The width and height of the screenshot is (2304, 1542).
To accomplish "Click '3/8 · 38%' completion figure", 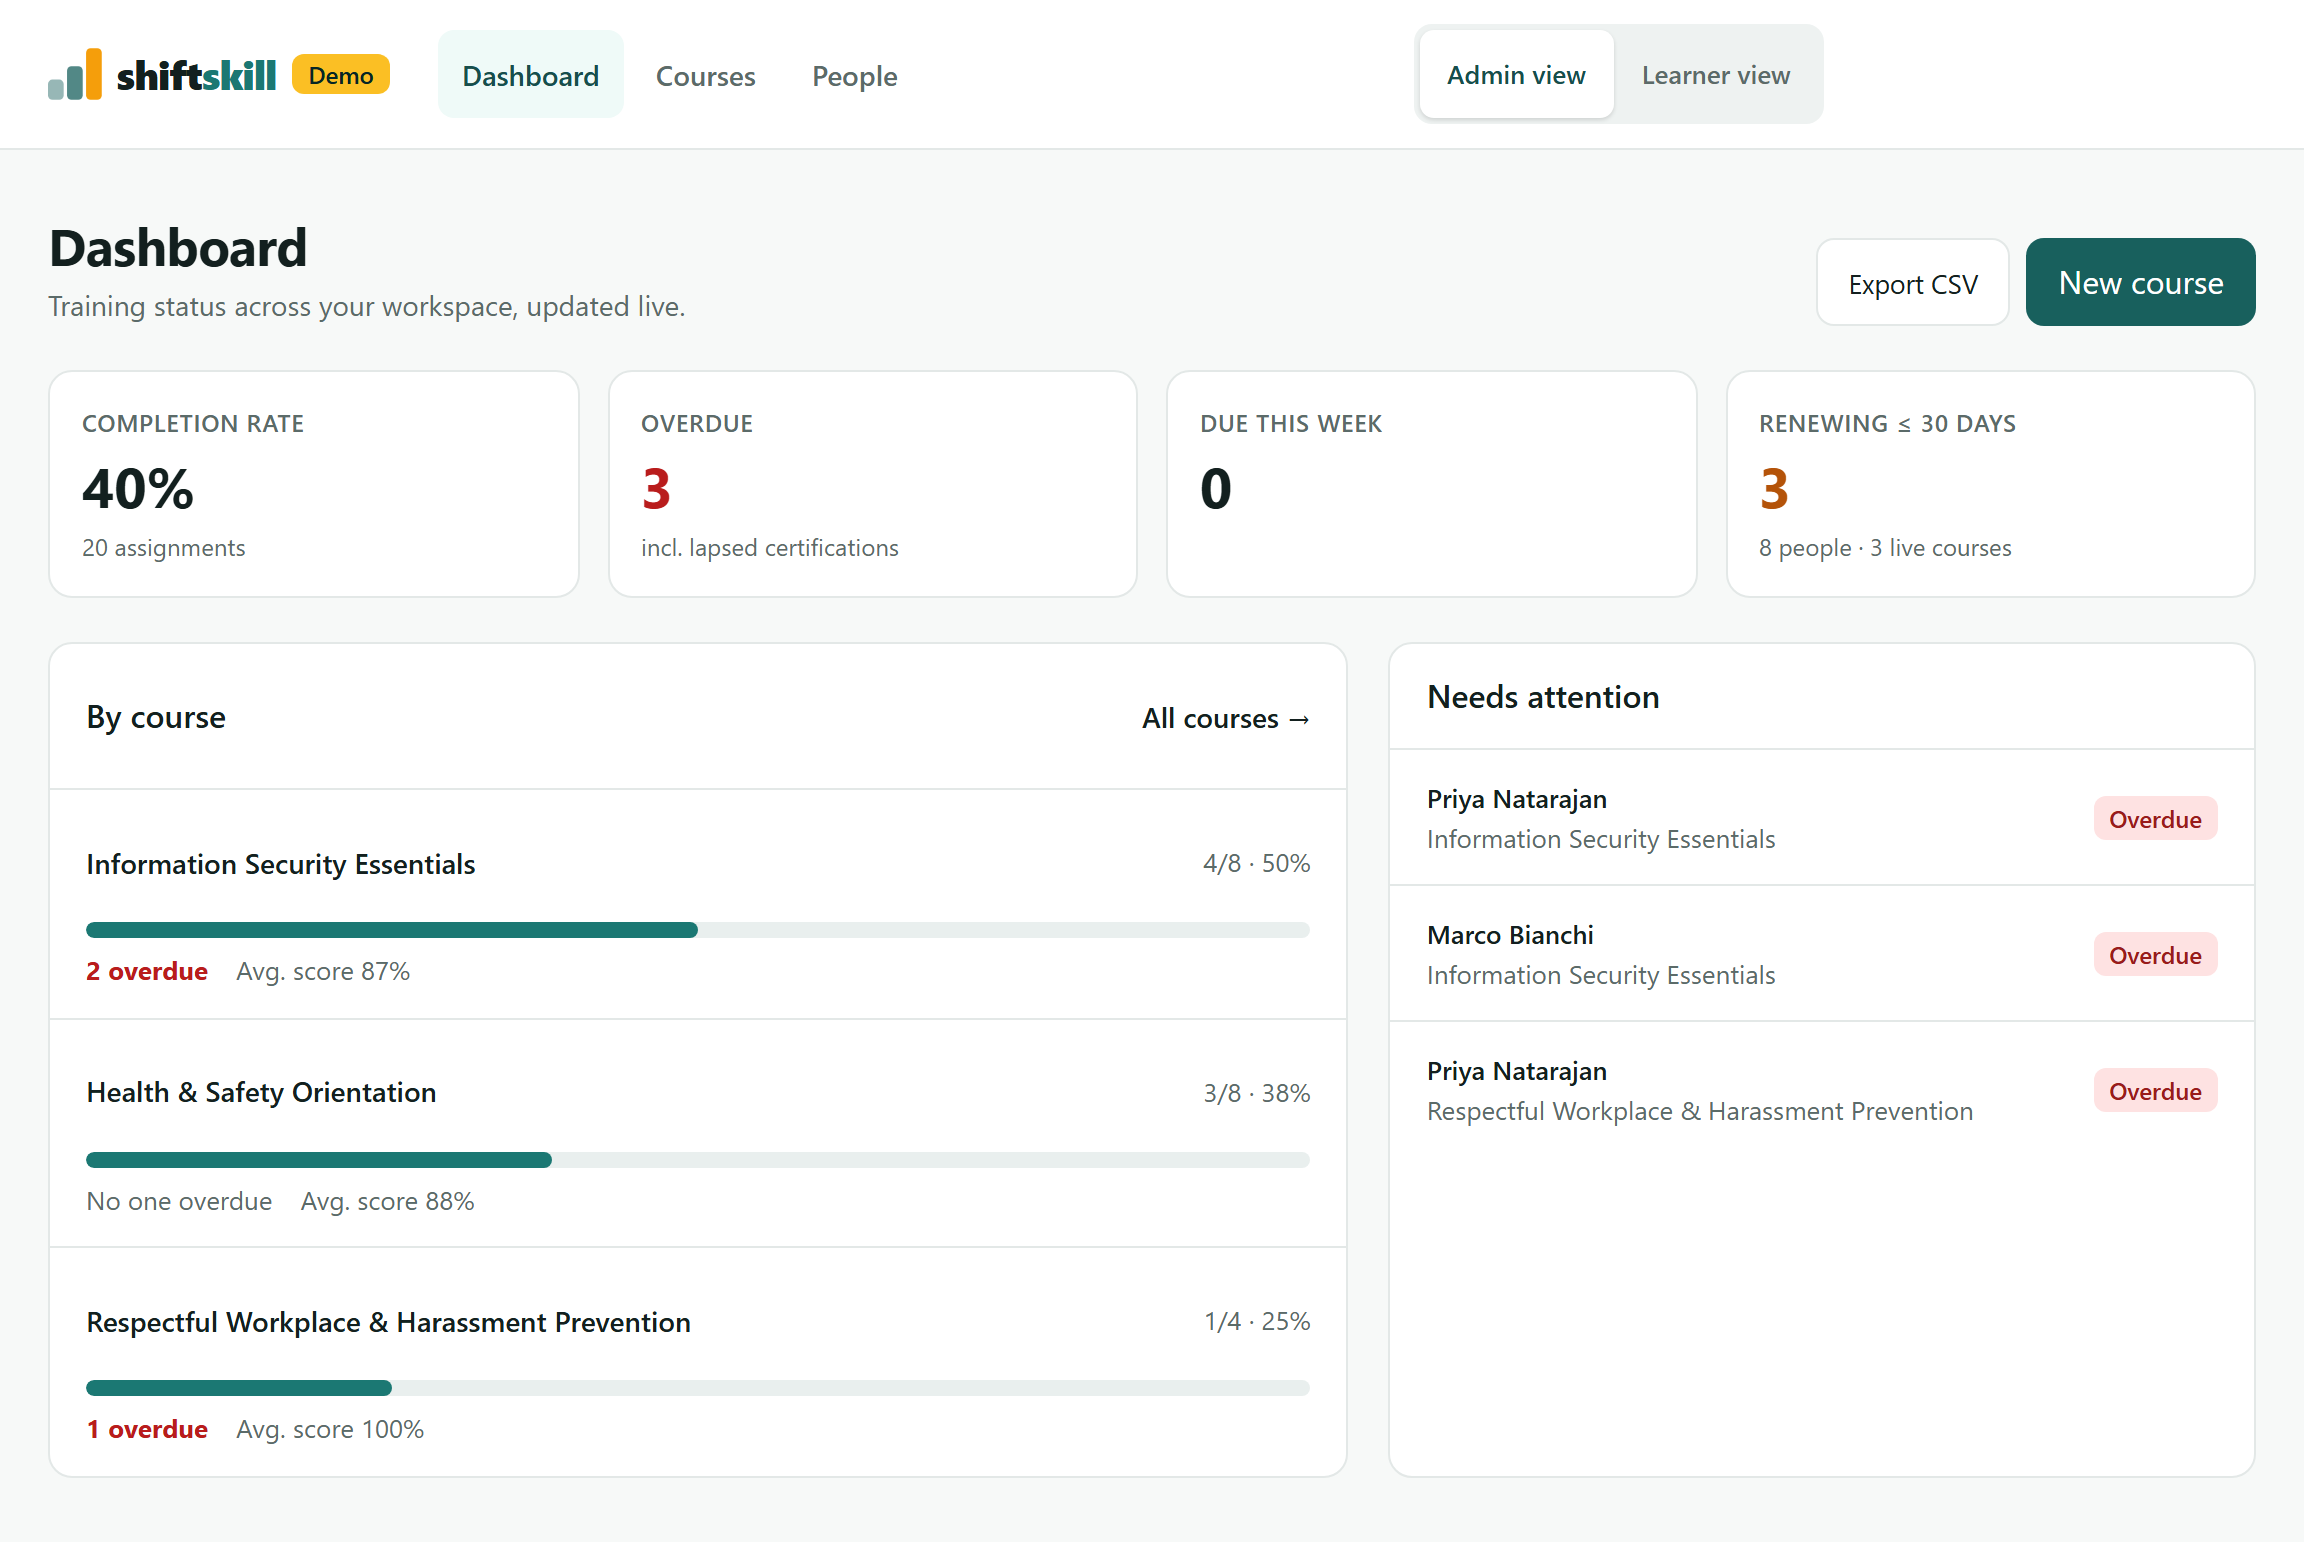I will (x=1256, y=1093).
